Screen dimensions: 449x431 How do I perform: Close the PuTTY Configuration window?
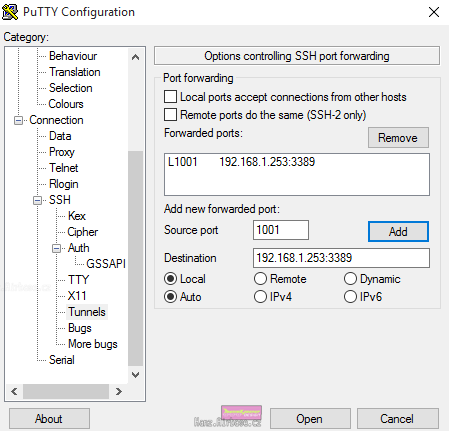click(x=434, y=12)
